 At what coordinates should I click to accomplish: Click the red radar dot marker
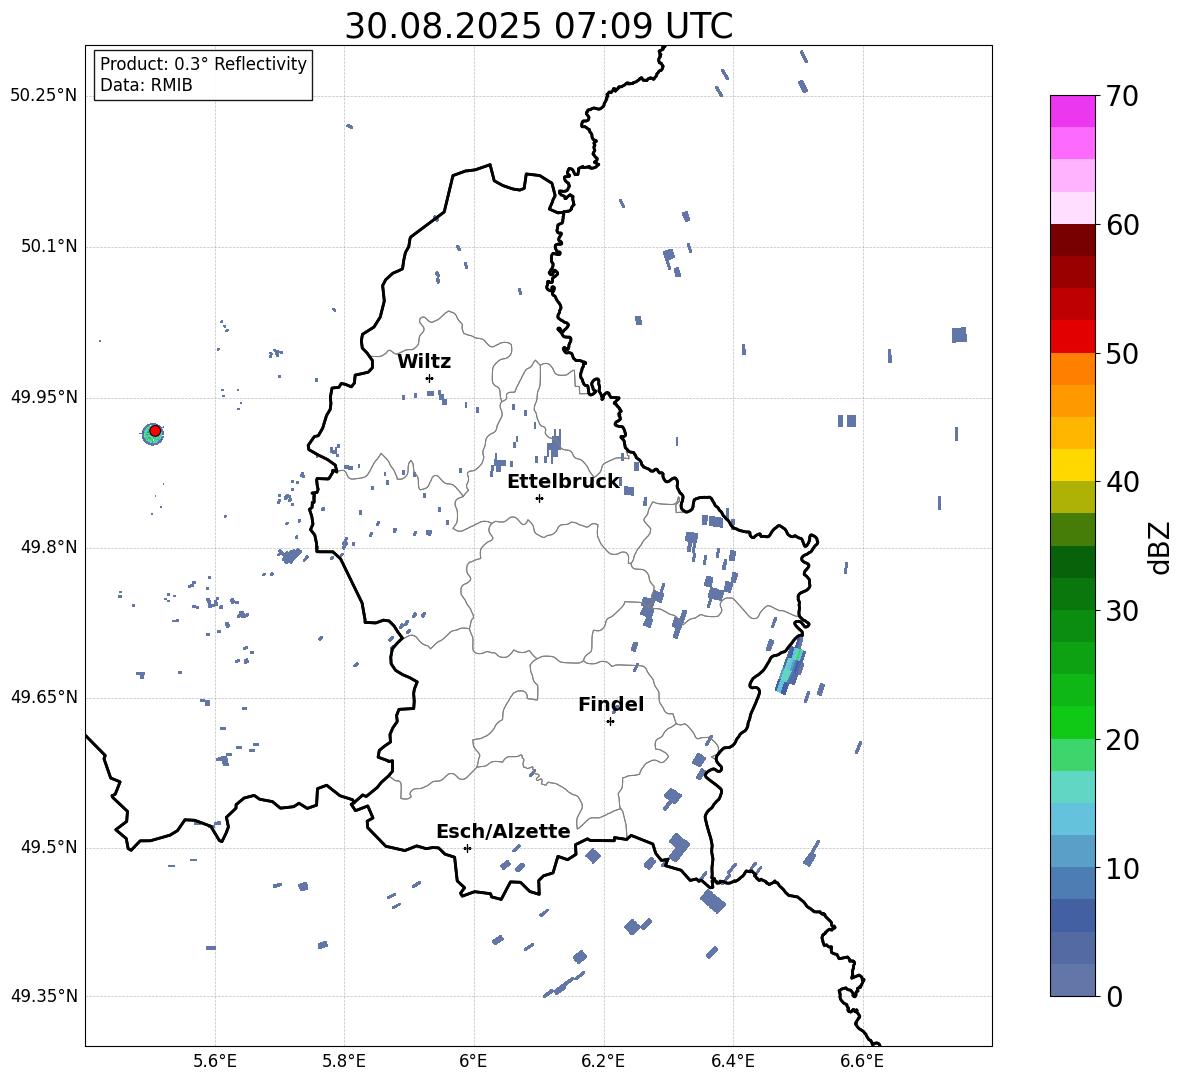tap(155, 431)
